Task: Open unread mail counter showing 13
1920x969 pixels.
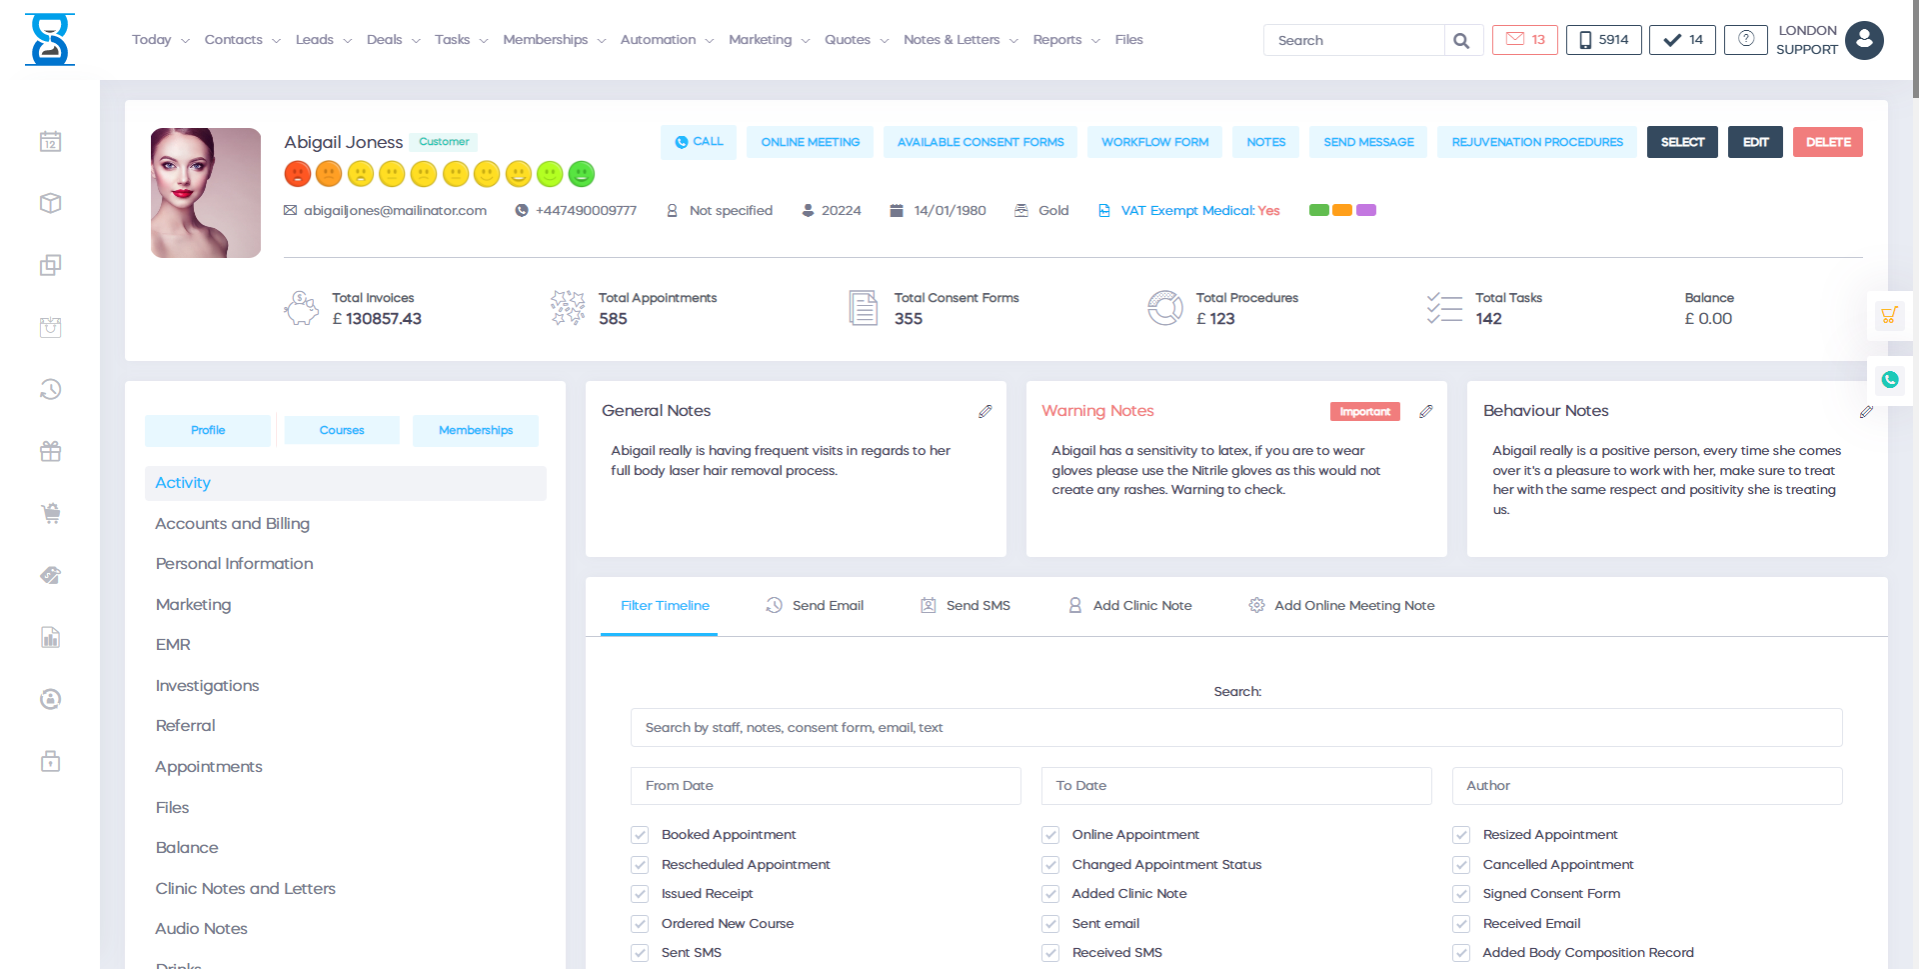Action: (x=1524, y=40)
